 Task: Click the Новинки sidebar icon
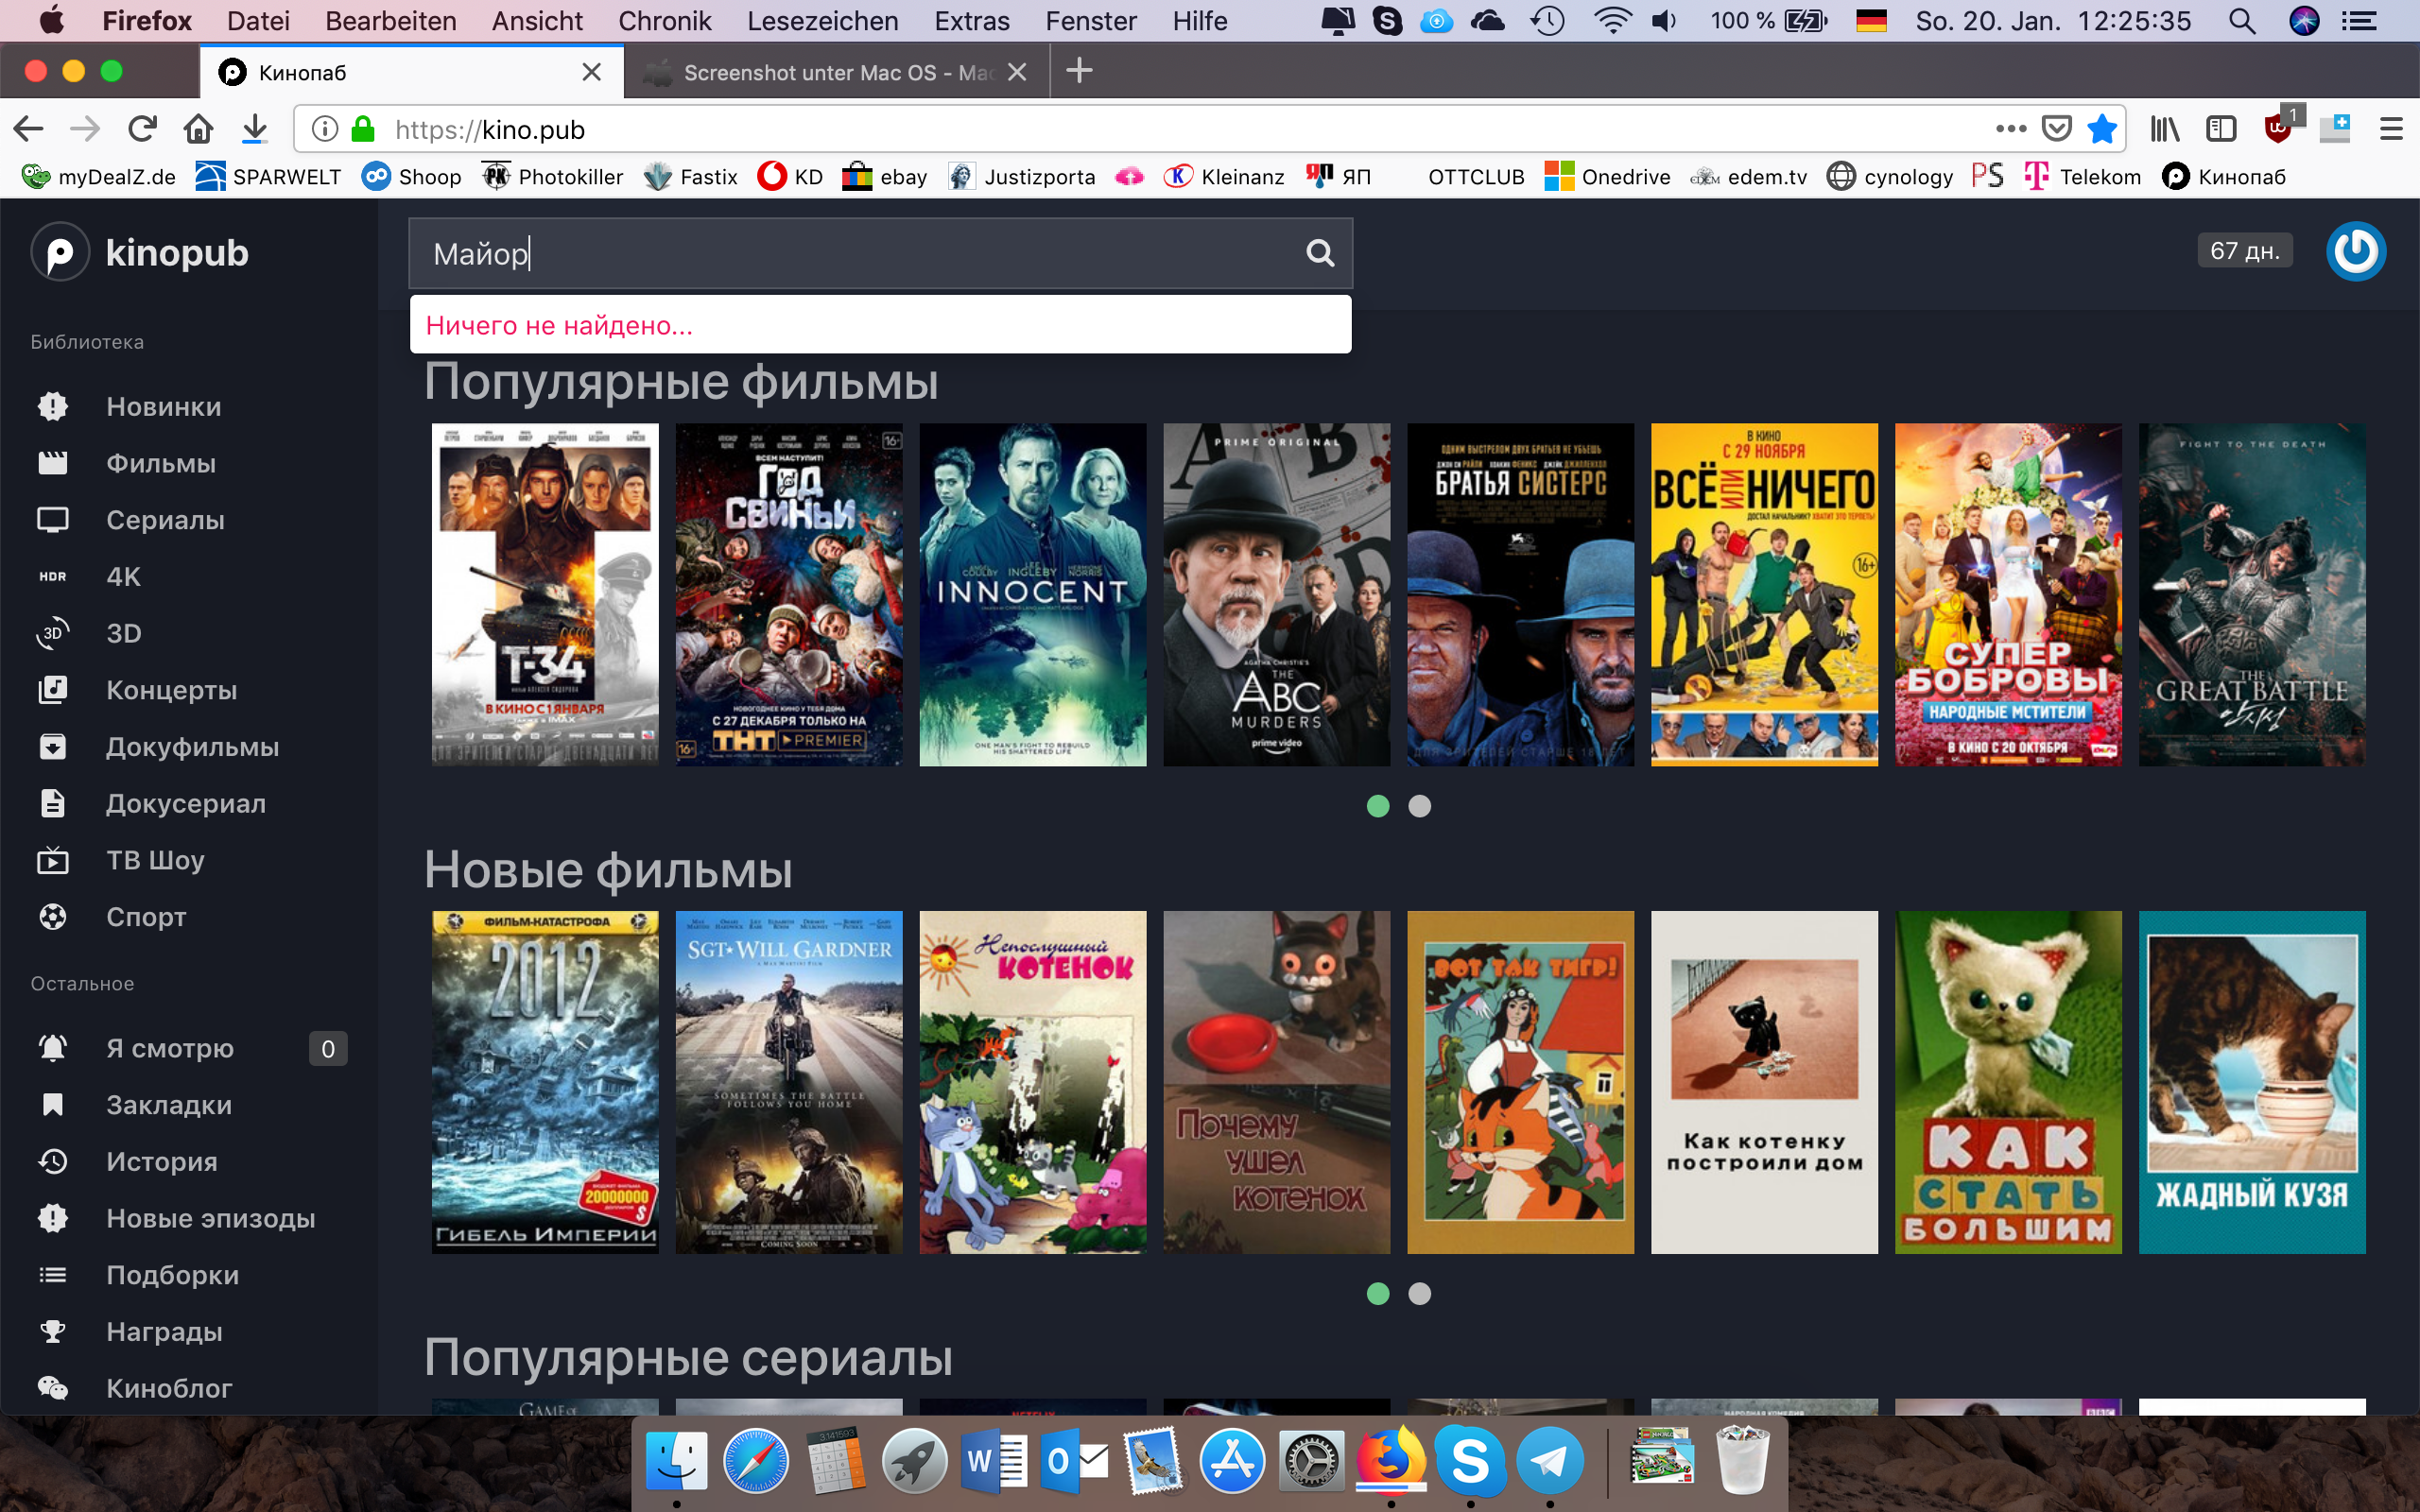pos(53,406)
